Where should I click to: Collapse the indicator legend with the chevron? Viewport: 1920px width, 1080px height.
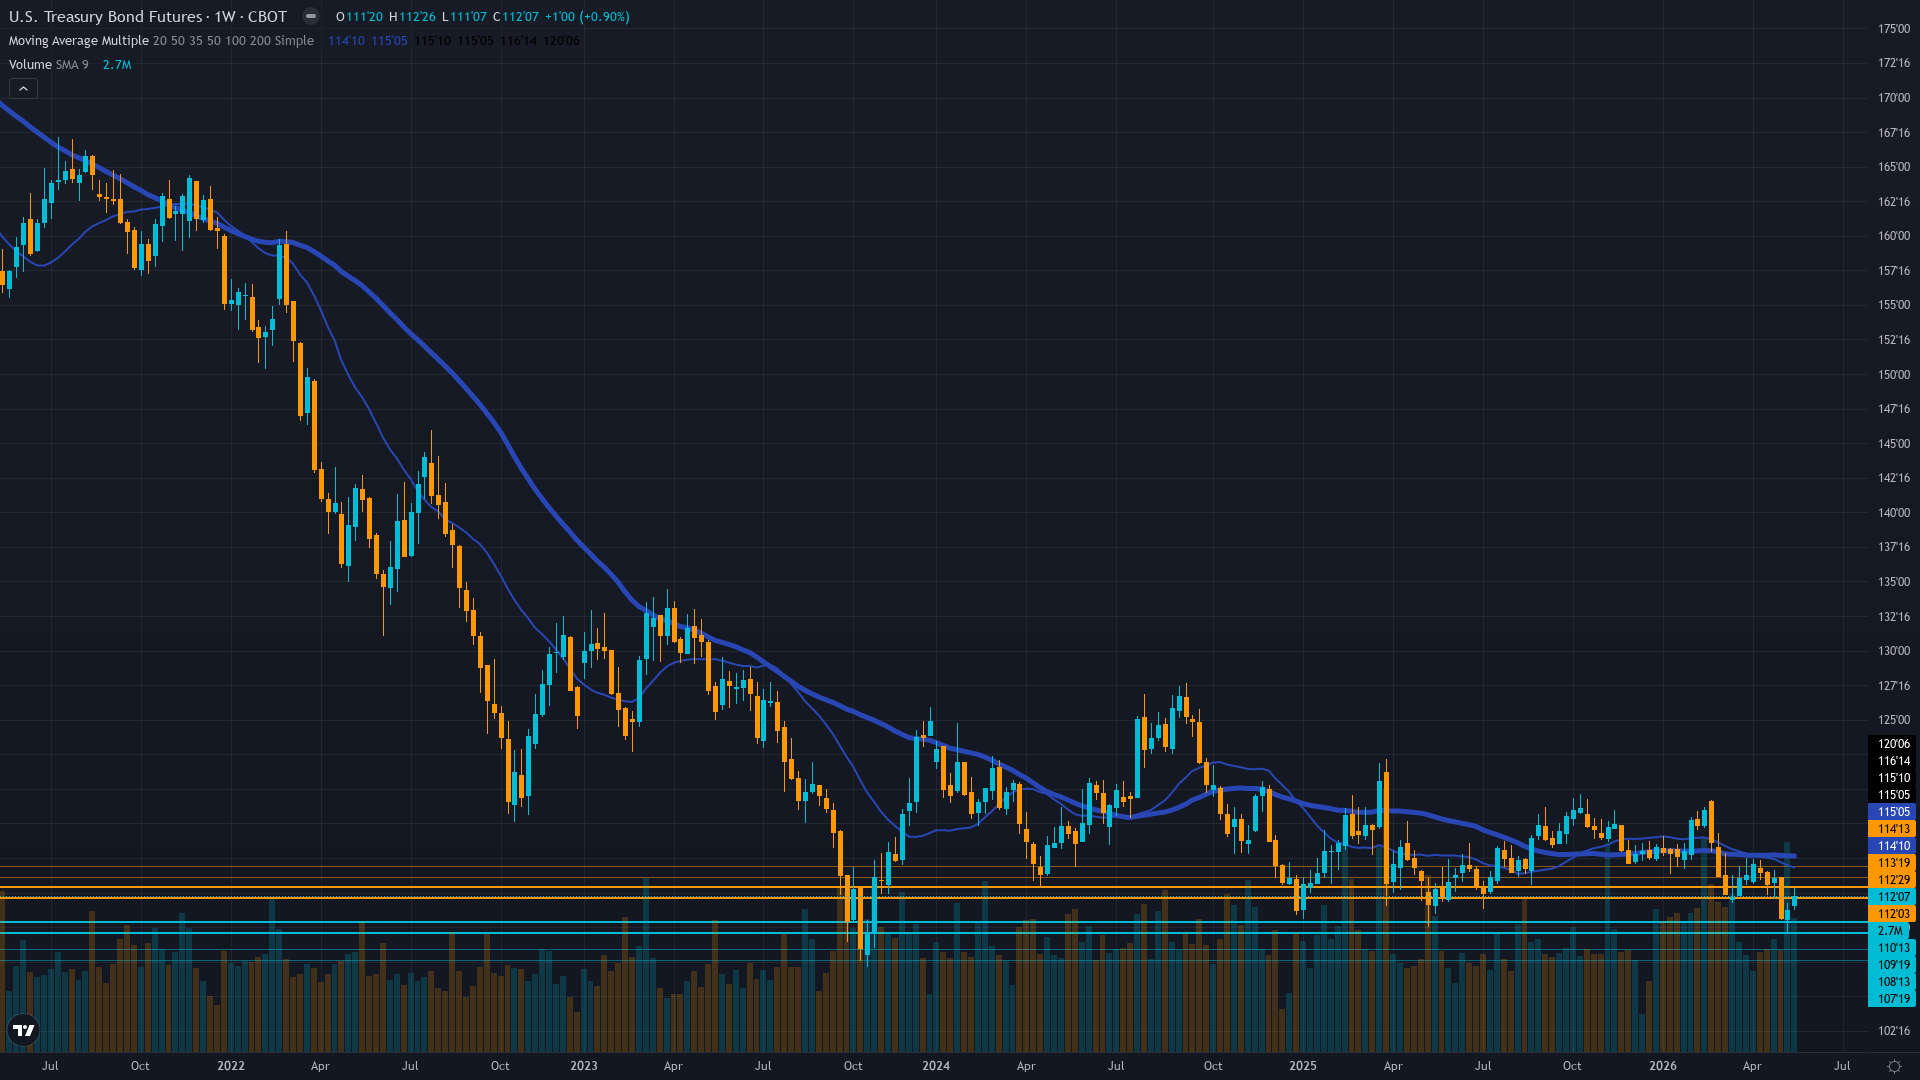pyautogui.click(x=23, y=89)
